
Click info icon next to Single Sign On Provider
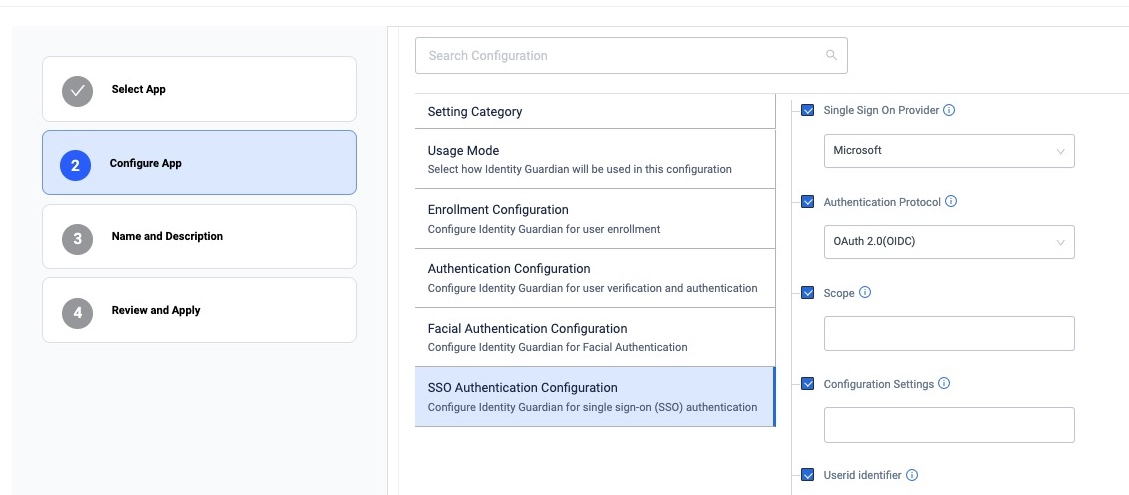point(949,110)
